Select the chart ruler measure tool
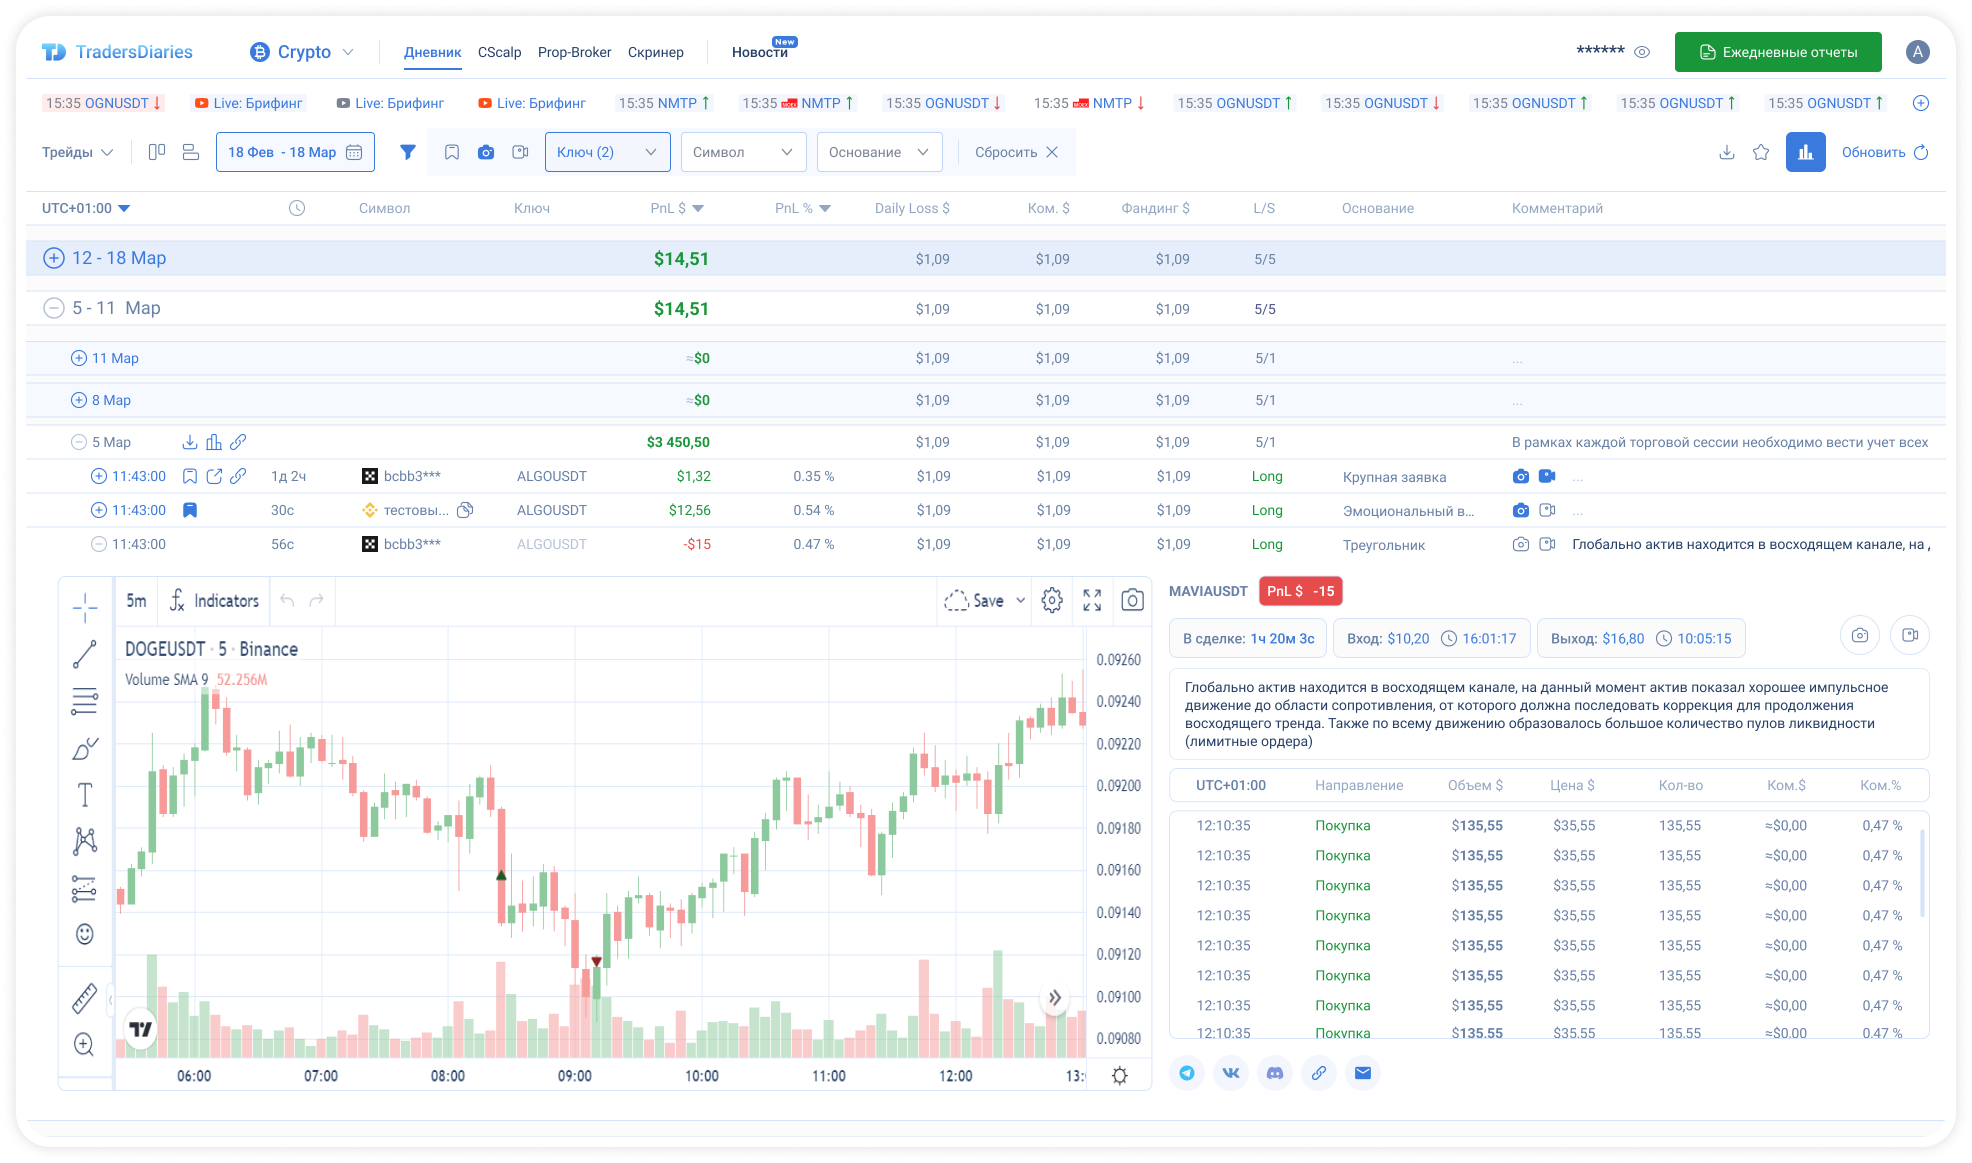 [85, 998]
